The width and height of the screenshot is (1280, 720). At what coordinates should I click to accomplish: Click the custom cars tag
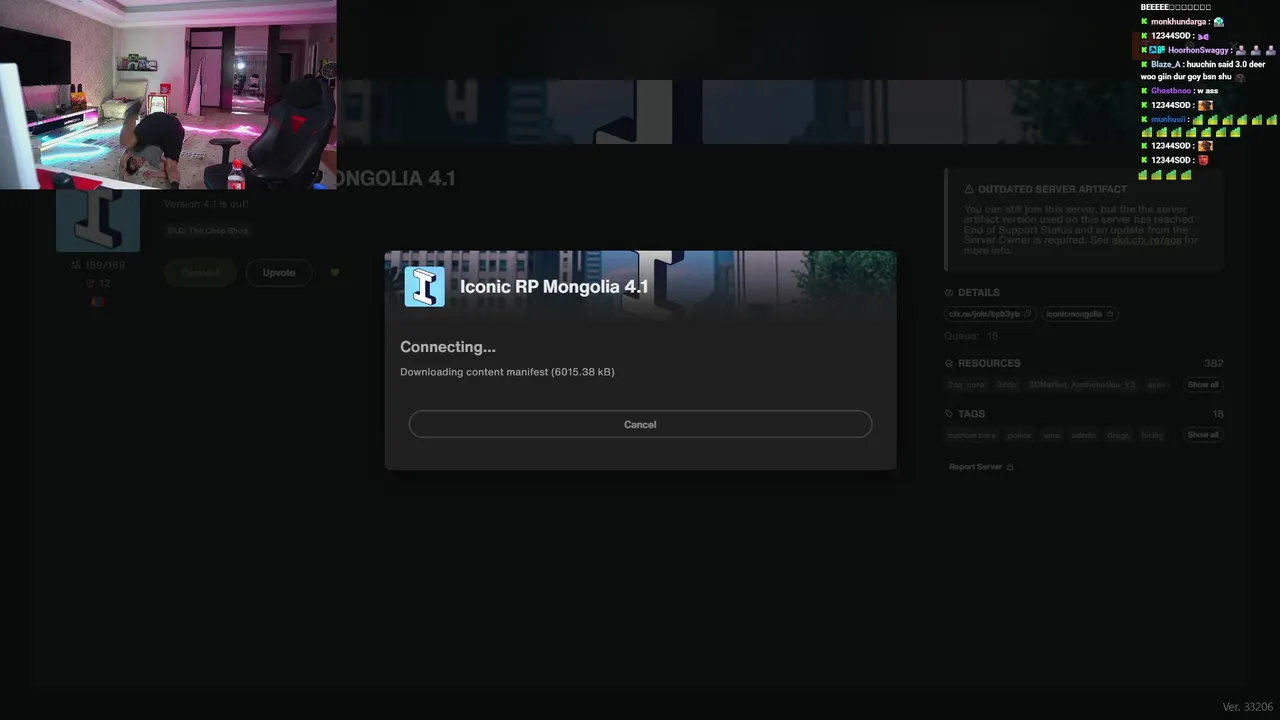coord(972,435)
